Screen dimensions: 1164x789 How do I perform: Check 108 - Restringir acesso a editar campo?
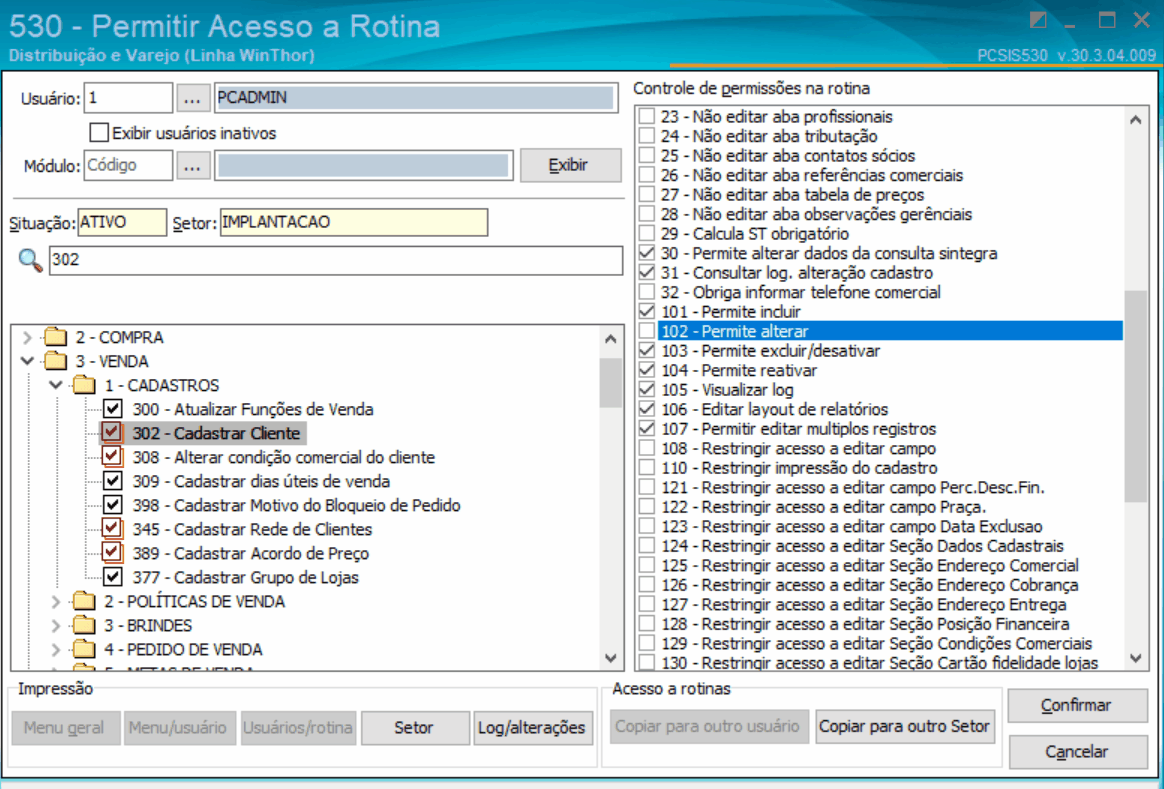pos(647,448)
